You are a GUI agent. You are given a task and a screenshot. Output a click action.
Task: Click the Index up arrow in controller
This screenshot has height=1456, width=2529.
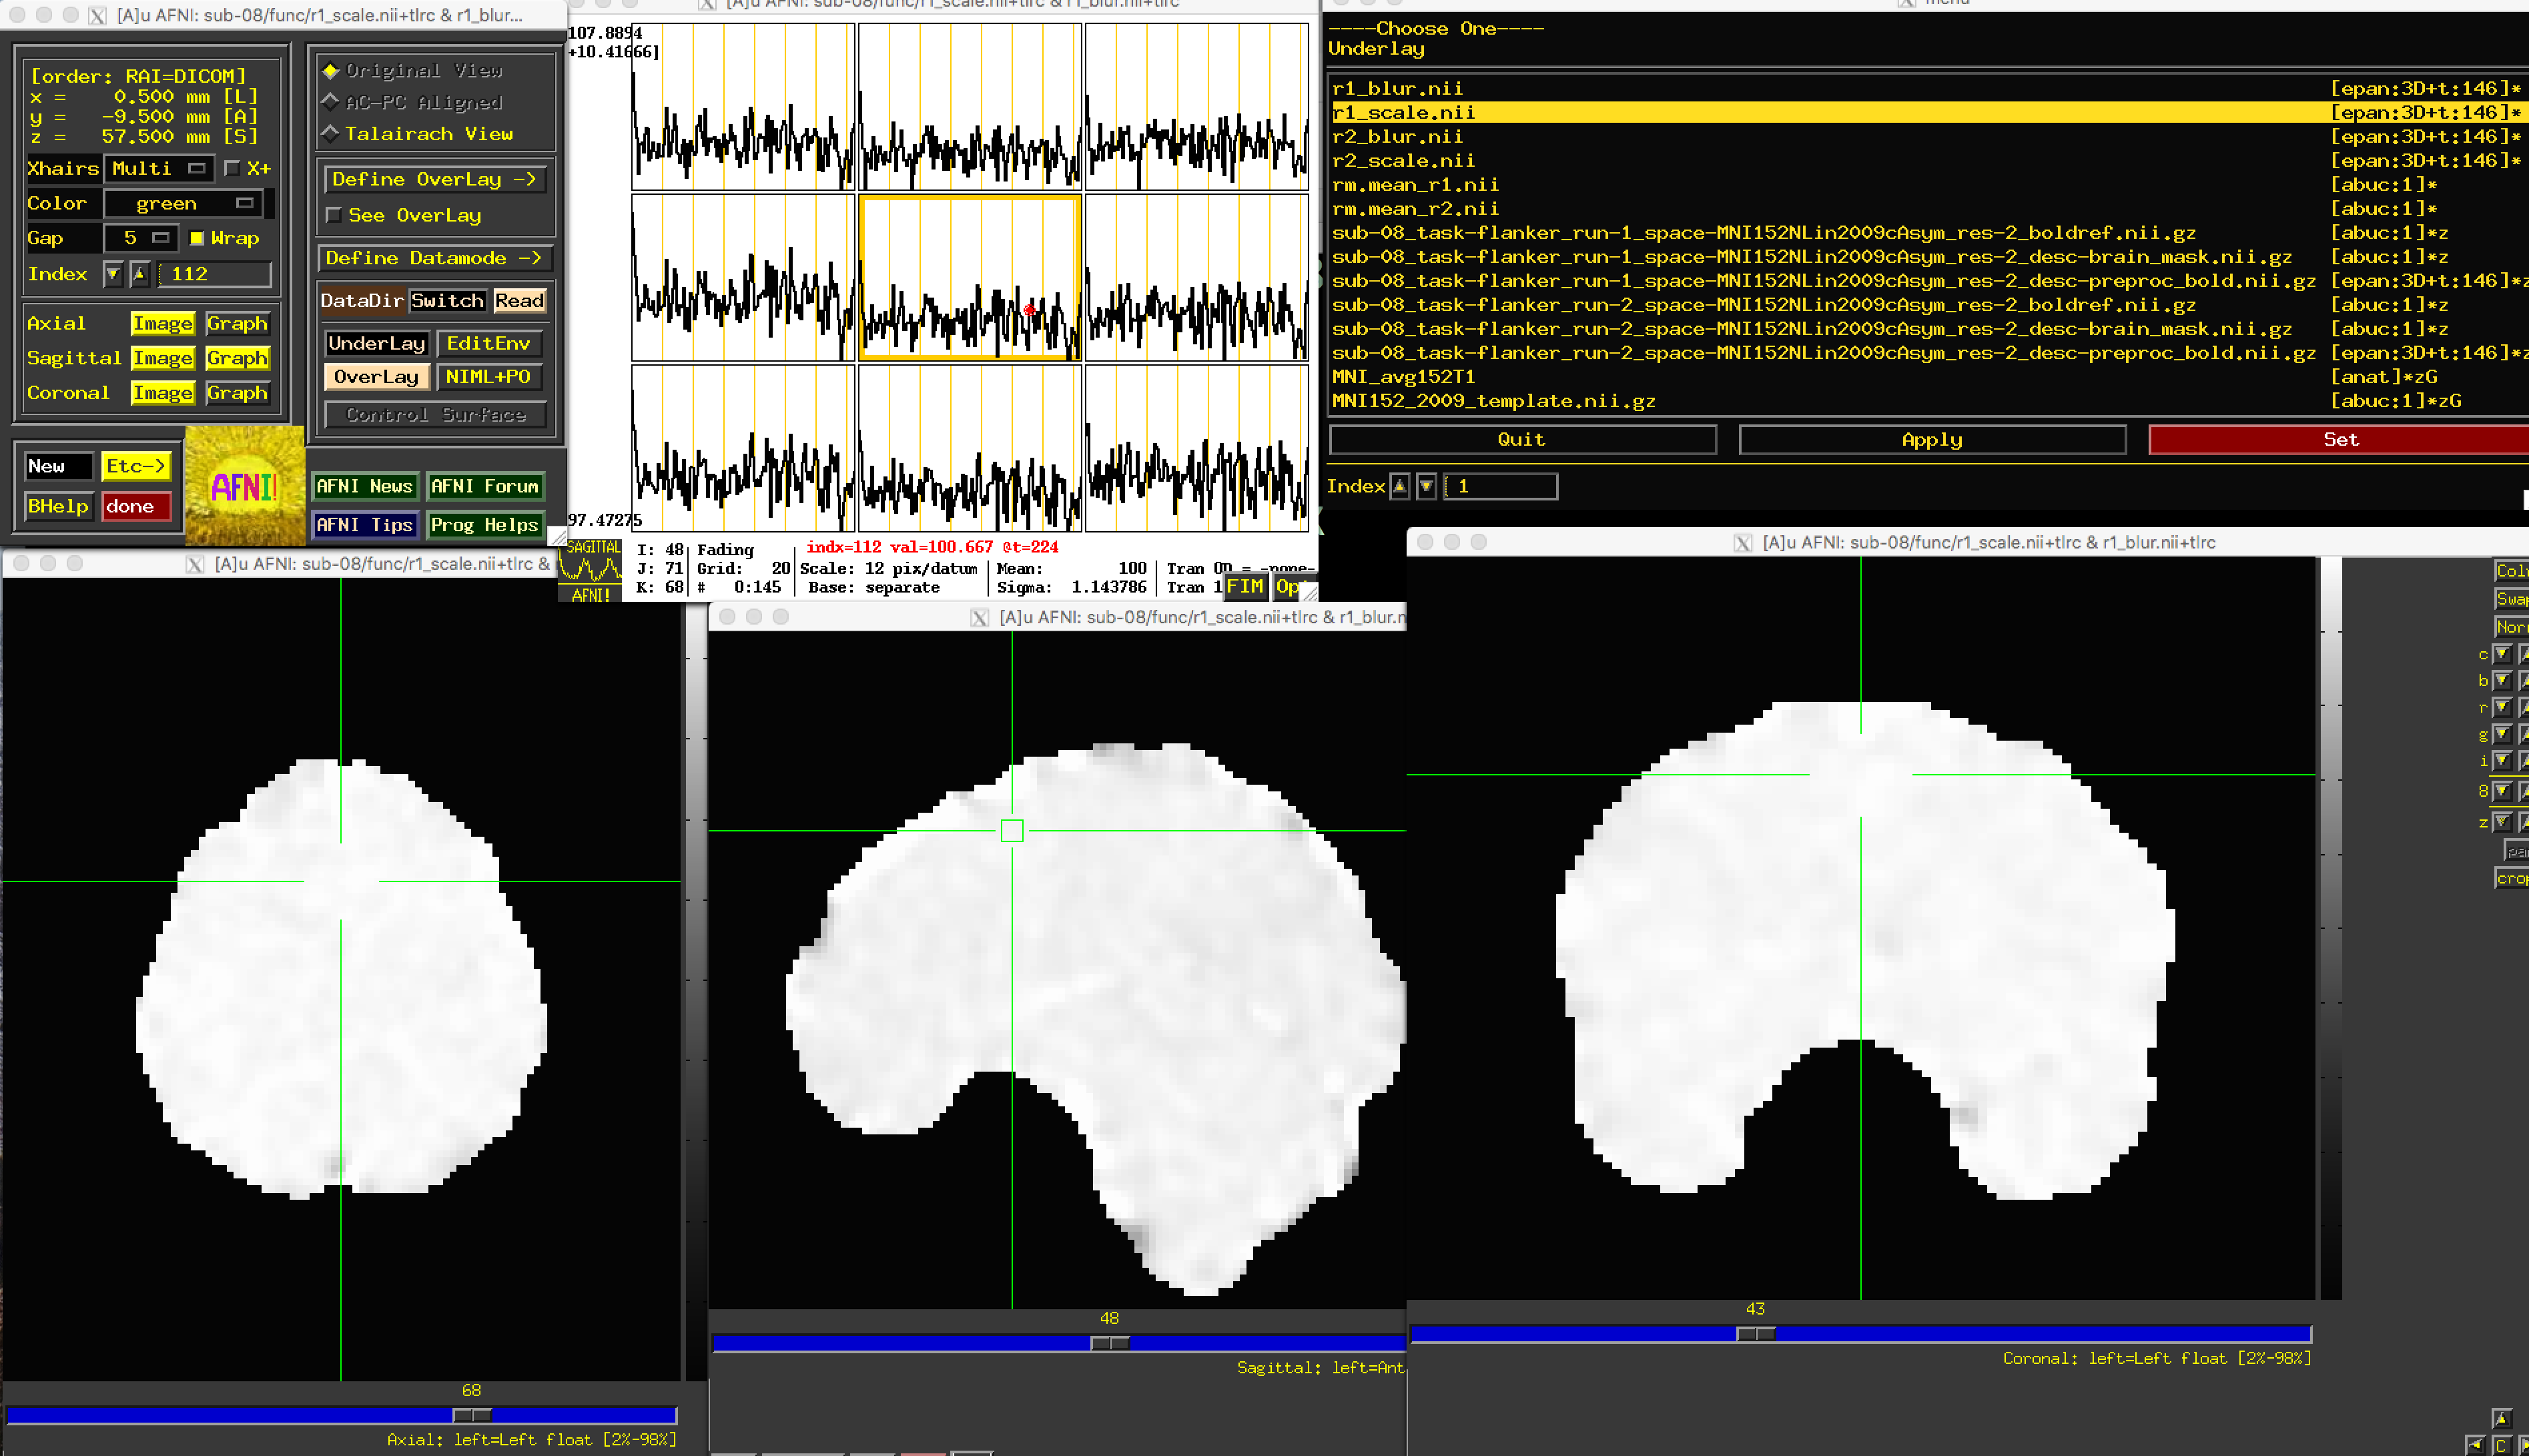pos(139,274)
